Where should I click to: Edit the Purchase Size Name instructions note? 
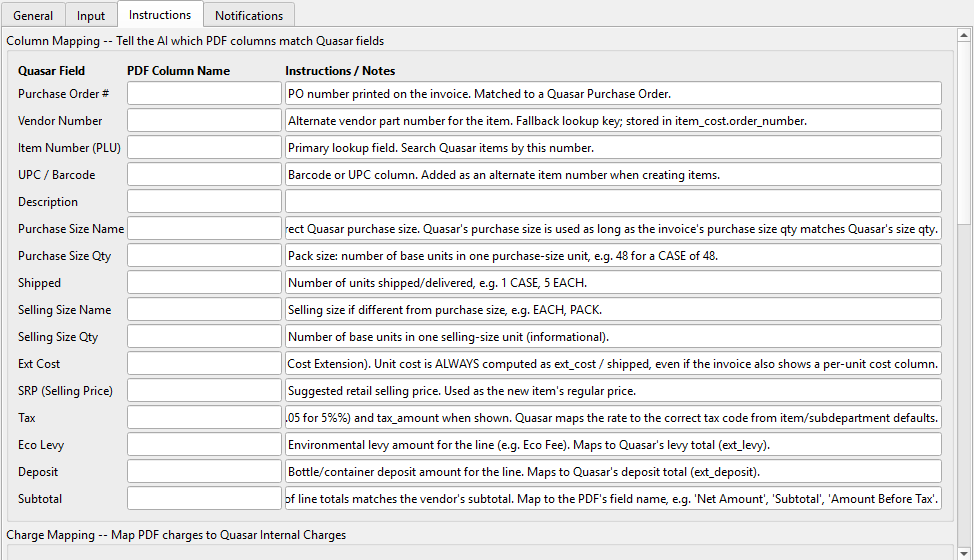(x=613, y=228)
